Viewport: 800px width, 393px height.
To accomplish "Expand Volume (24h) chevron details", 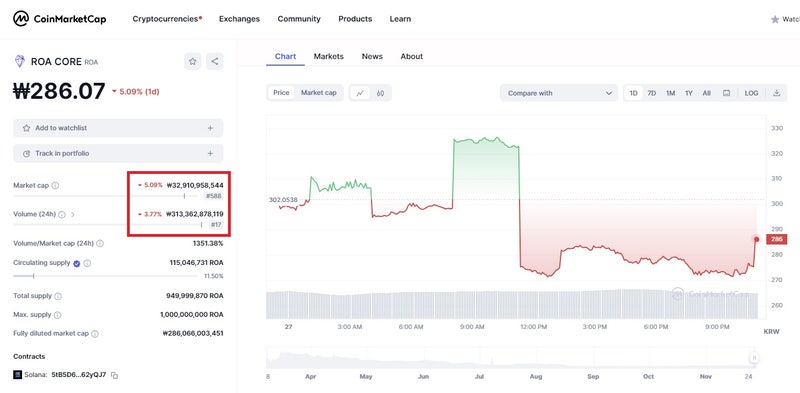I will pos(72,215).
